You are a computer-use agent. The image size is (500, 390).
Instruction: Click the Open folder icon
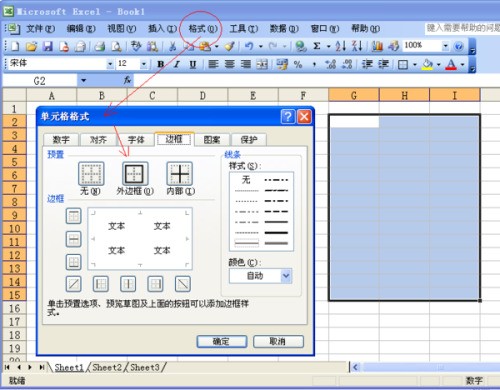click(x=31, y=46)
